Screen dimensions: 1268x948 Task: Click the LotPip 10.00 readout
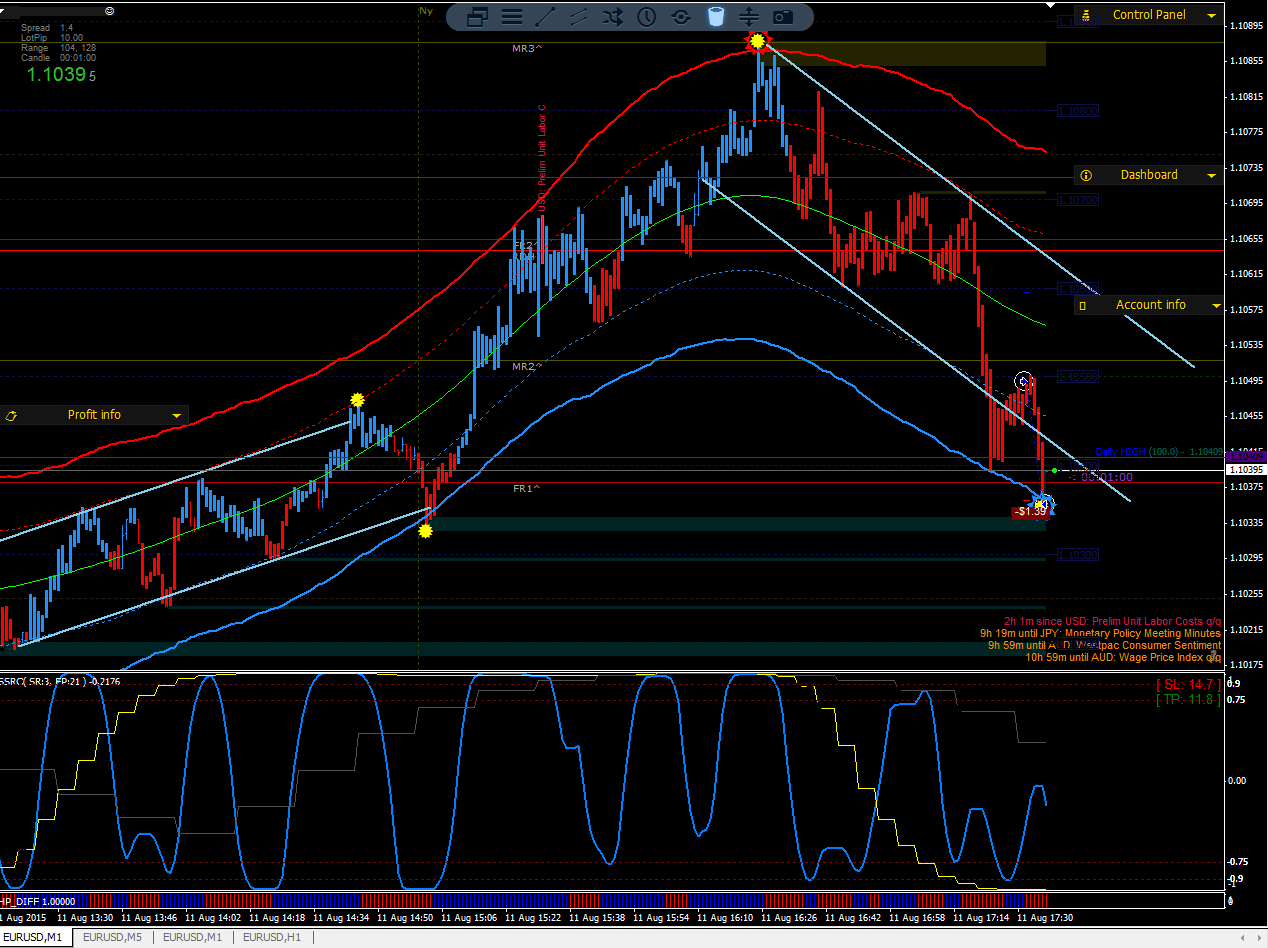coord(52,38)
